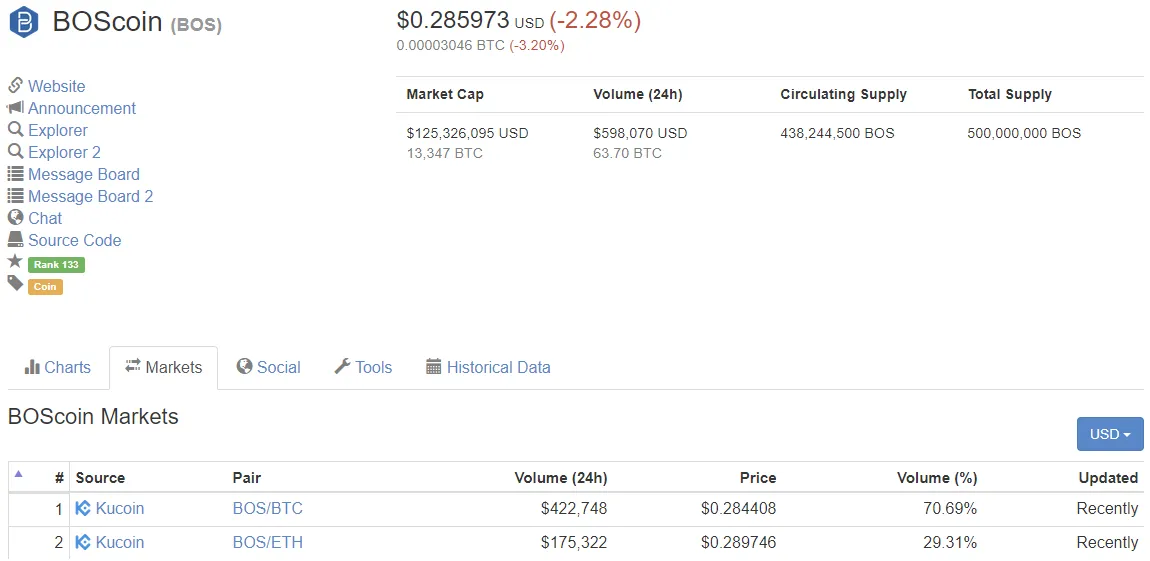
Task: Open the BOS/BTC pair link
Action: [268, 508]
